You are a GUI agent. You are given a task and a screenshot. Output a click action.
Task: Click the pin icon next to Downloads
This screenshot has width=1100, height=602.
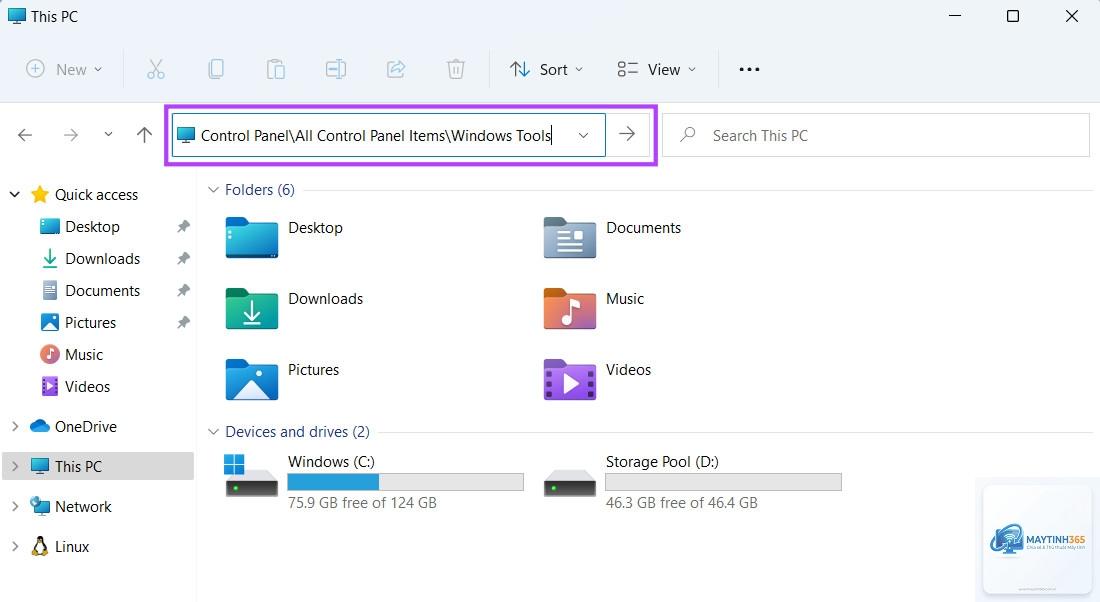point(183,258)
